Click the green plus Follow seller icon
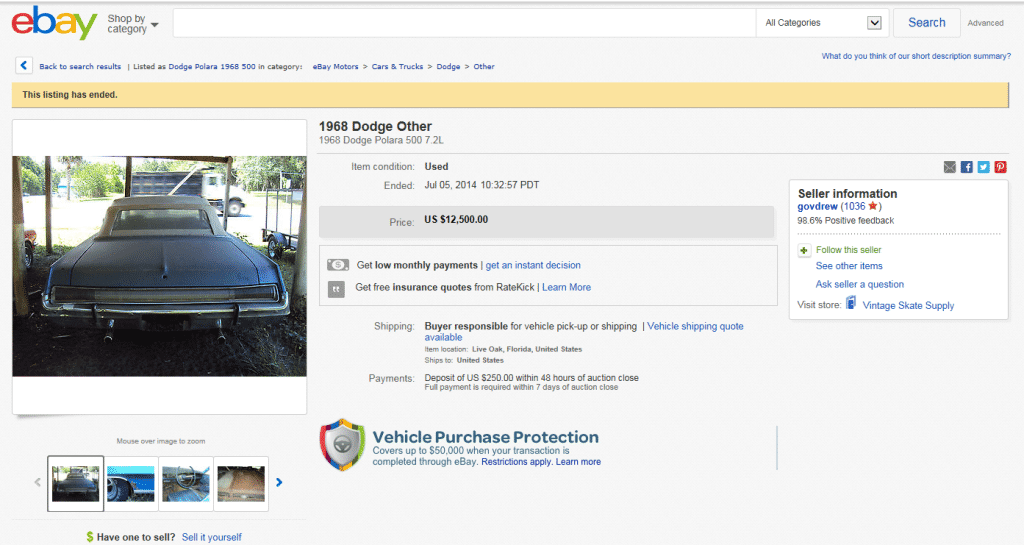Image resolution: width=1024 pixels, height=545 pixels. point(804,250)
